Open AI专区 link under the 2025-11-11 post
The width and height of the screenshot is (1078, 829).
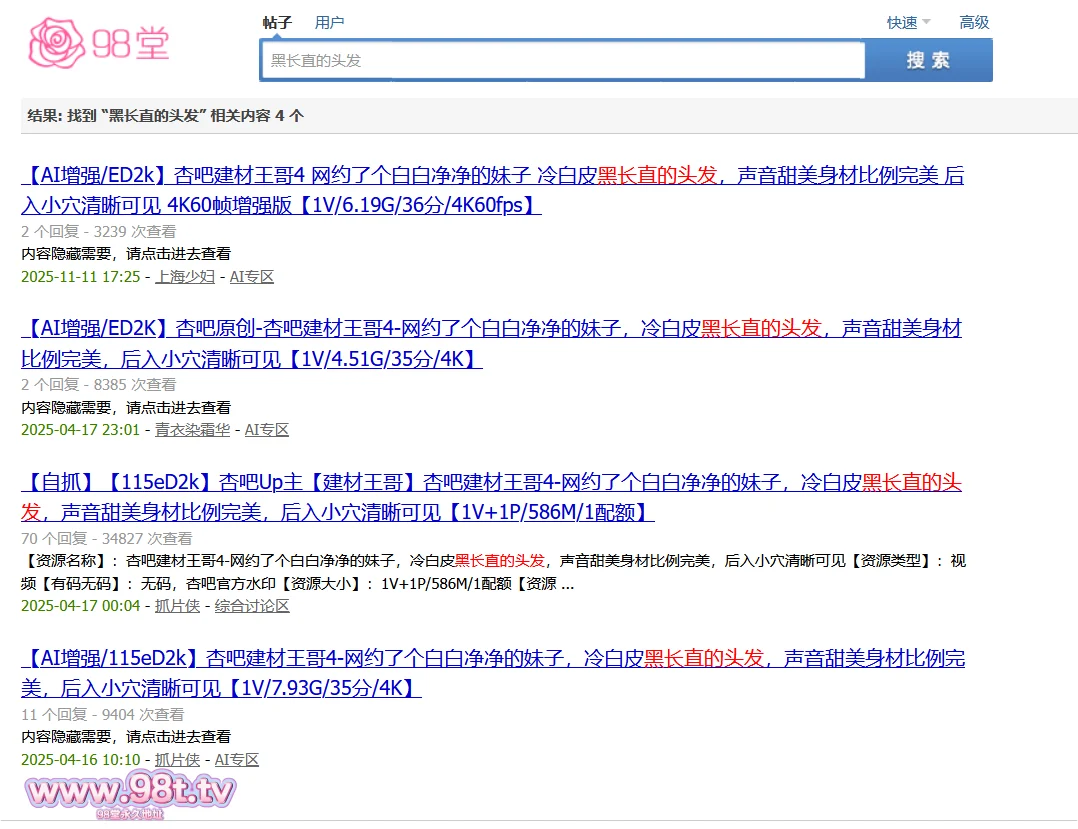pos(252,277)
